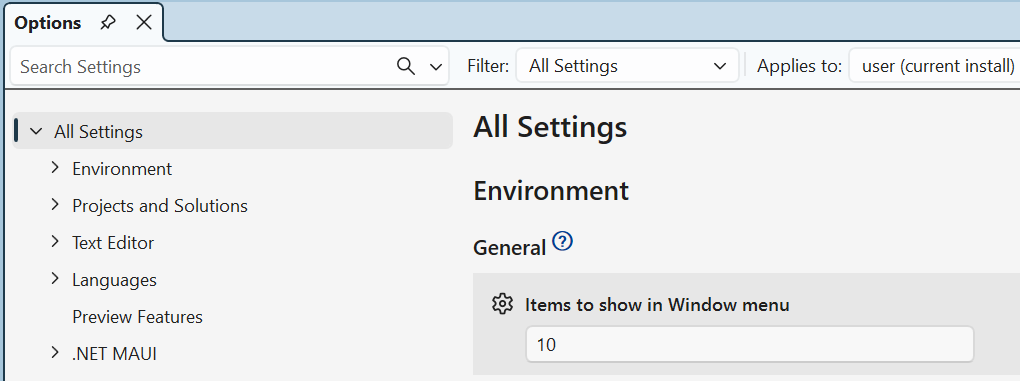
Task: Click the magnifier search icon
Action: click(x=406, y=66)
